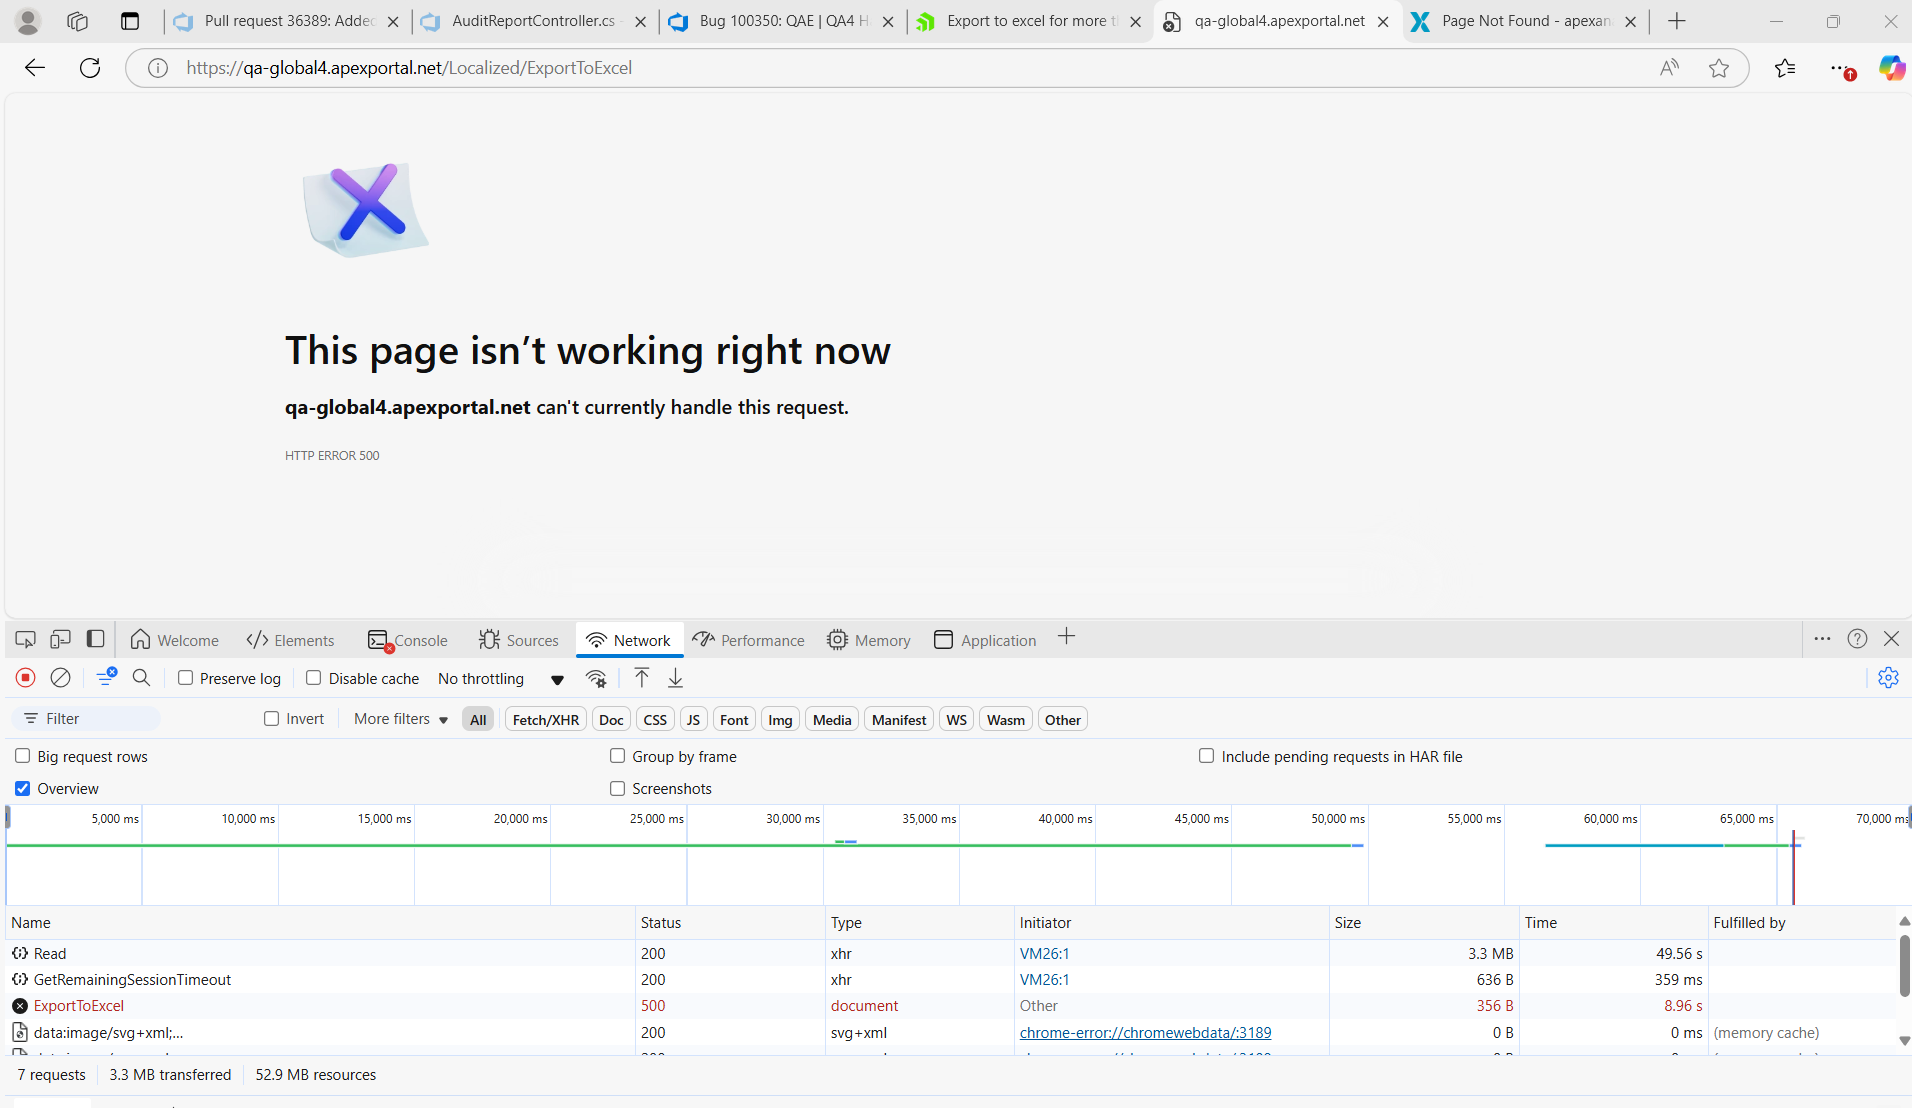The image size is (1912, 1108).
Task: Refresh the page with reload button
Action: tap(90, 68)
